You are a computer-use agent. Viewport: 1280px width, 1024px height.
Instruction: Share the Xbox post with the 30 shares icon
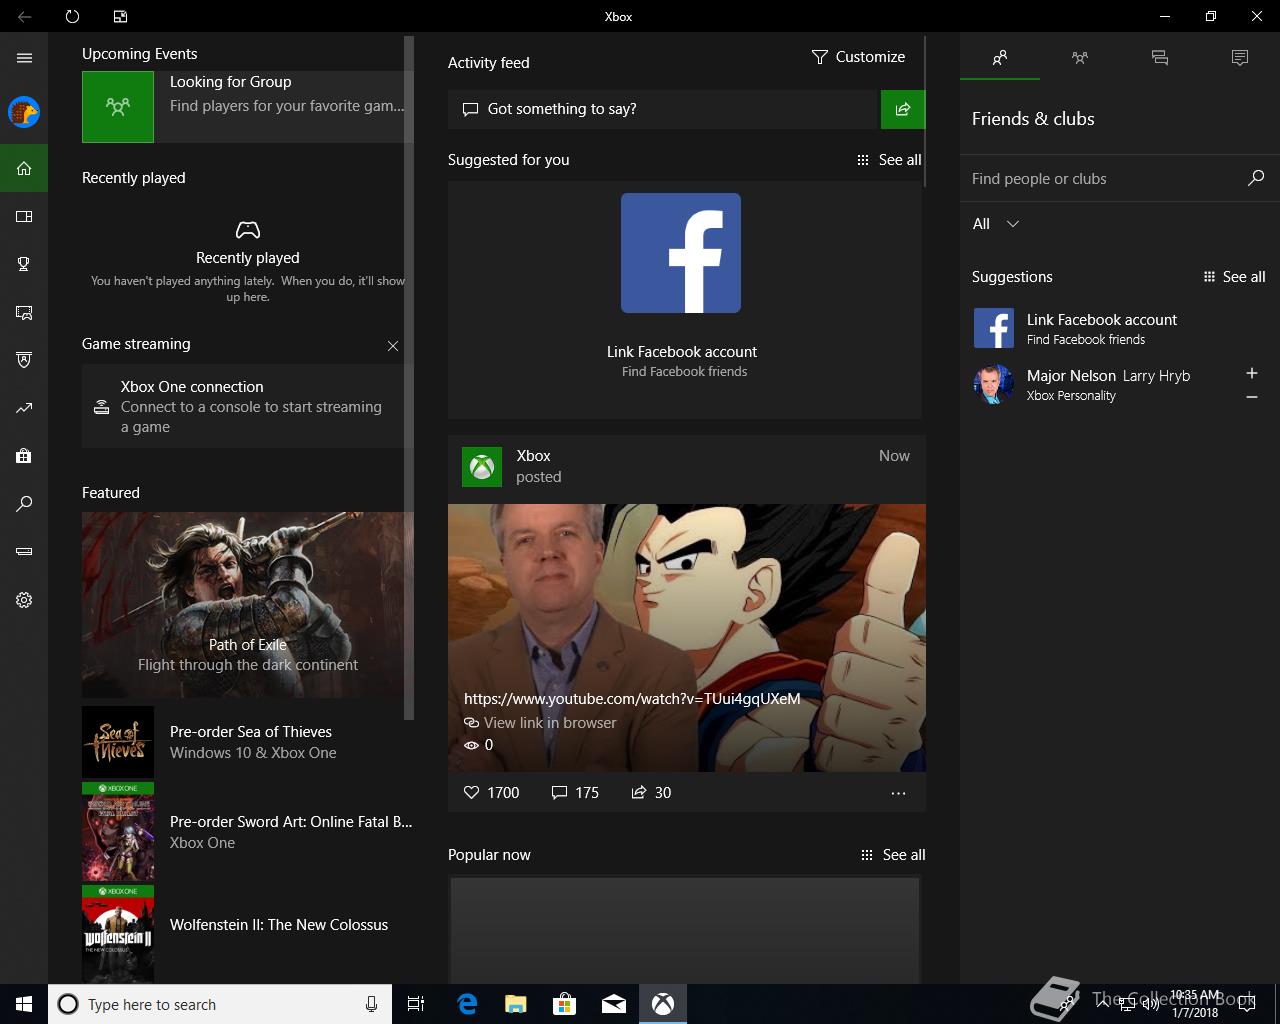tap(651, 792)
